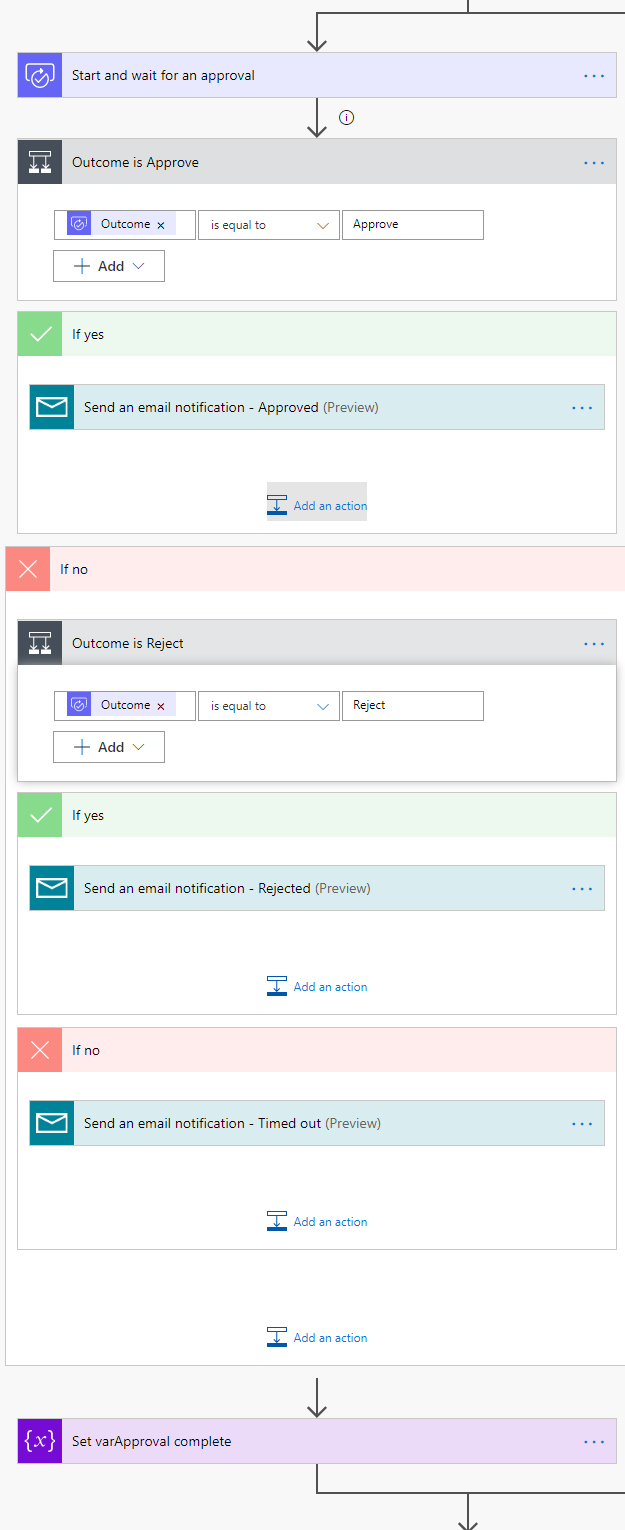Image resolution: width=625 pixels, height=1530 pixels.
Task: Expand the Add menu under Approve condition
Action: coord(109,266)
